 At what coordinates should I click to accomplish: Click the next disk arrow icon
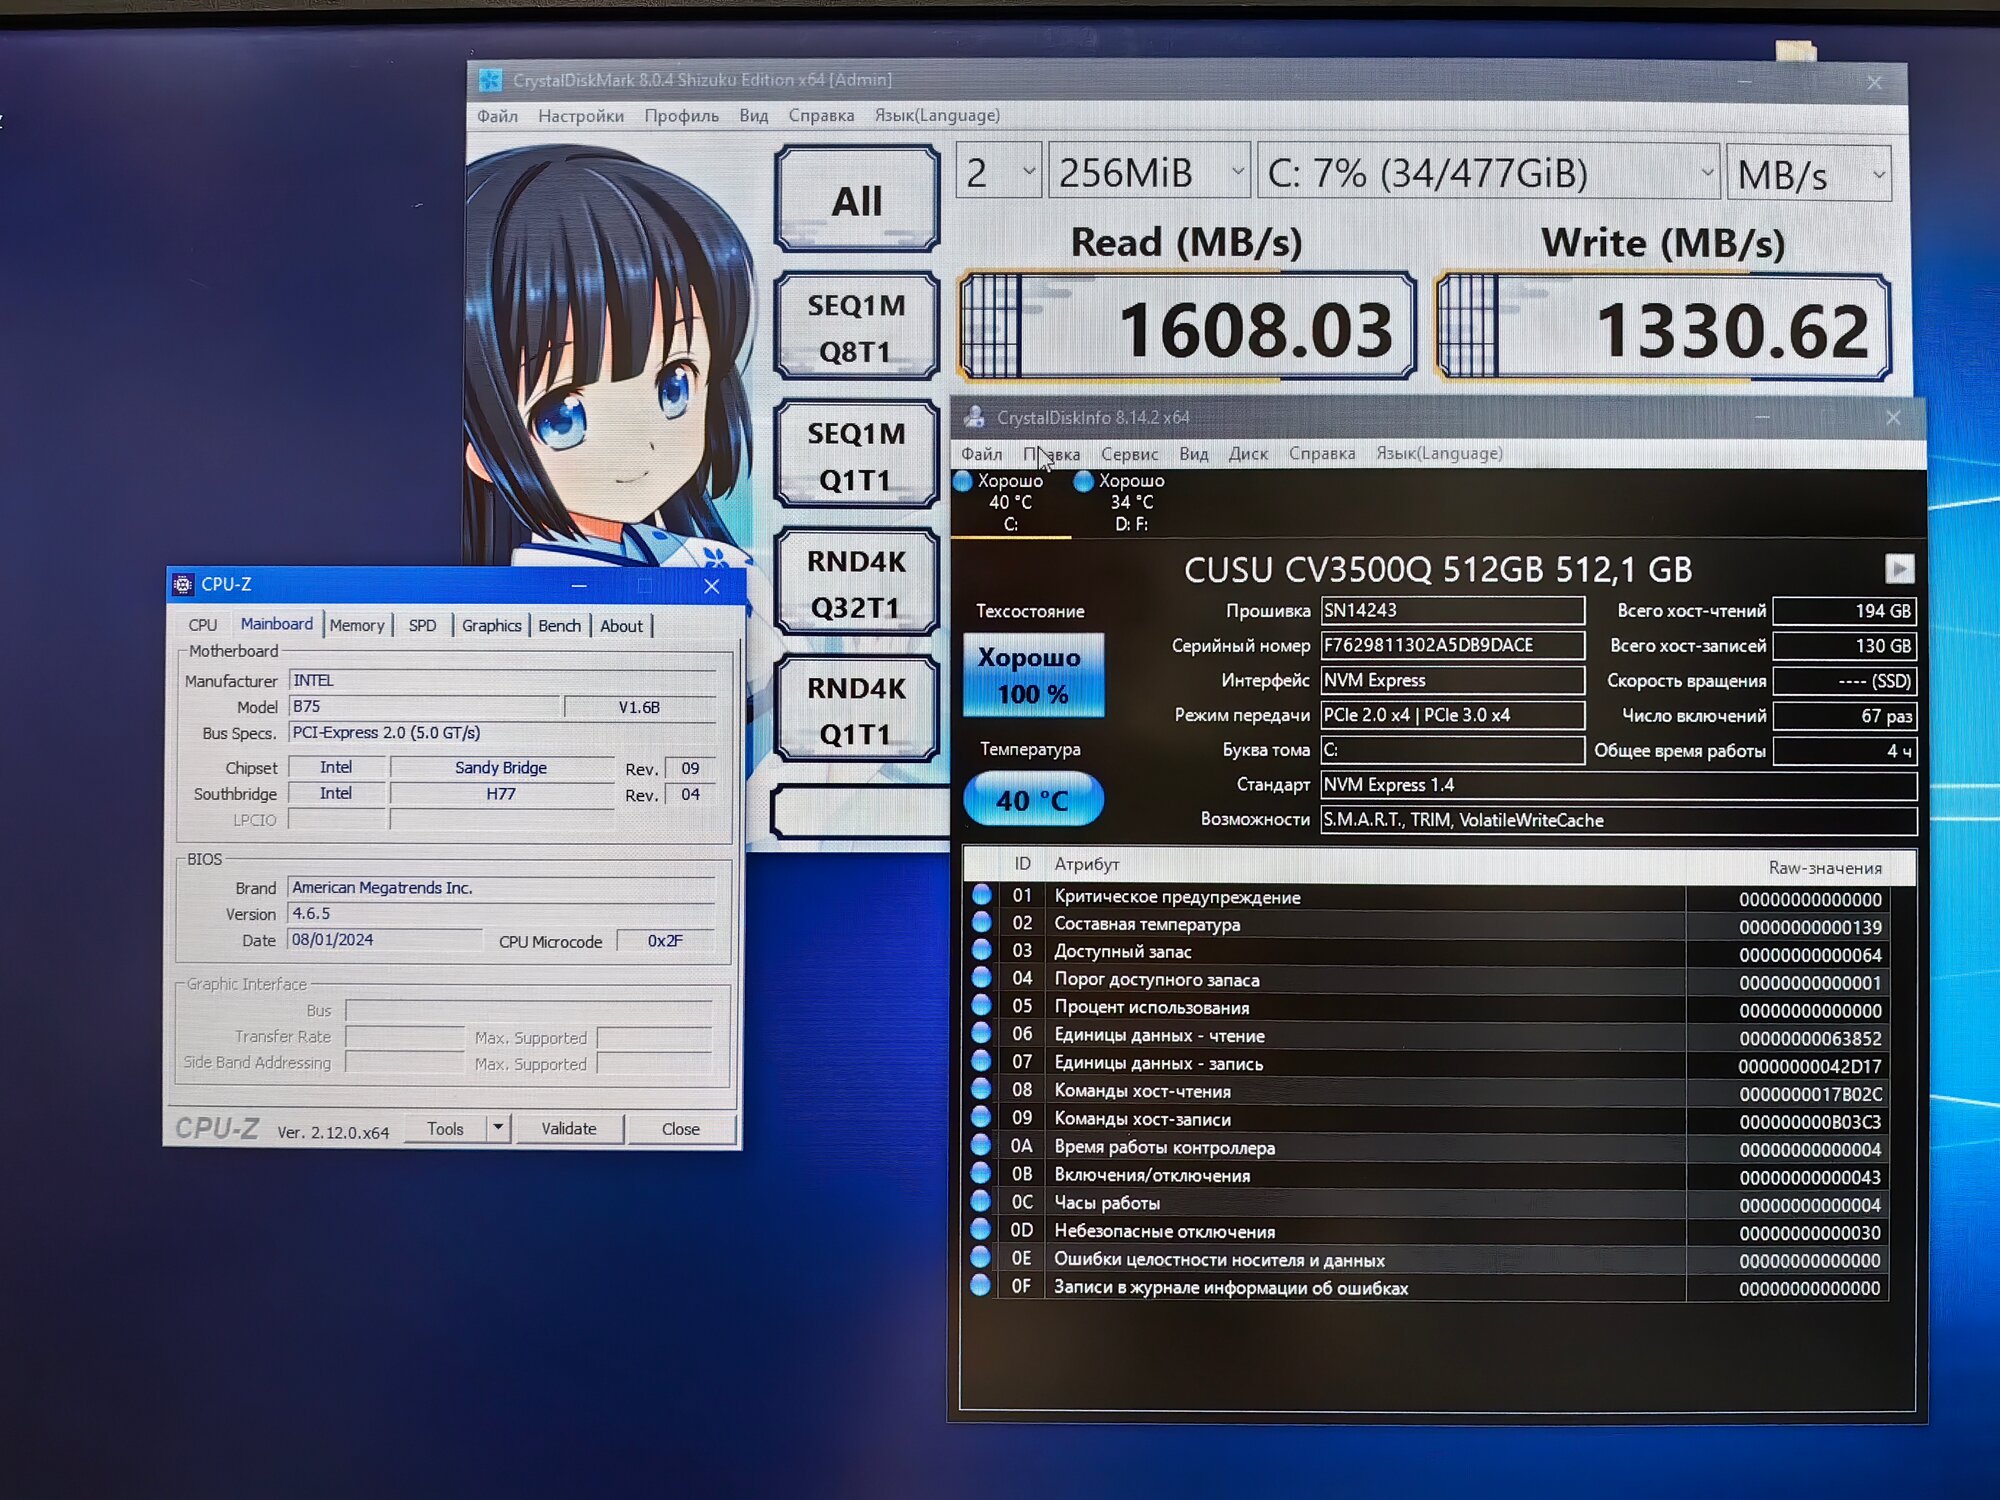coord(1899,569)
